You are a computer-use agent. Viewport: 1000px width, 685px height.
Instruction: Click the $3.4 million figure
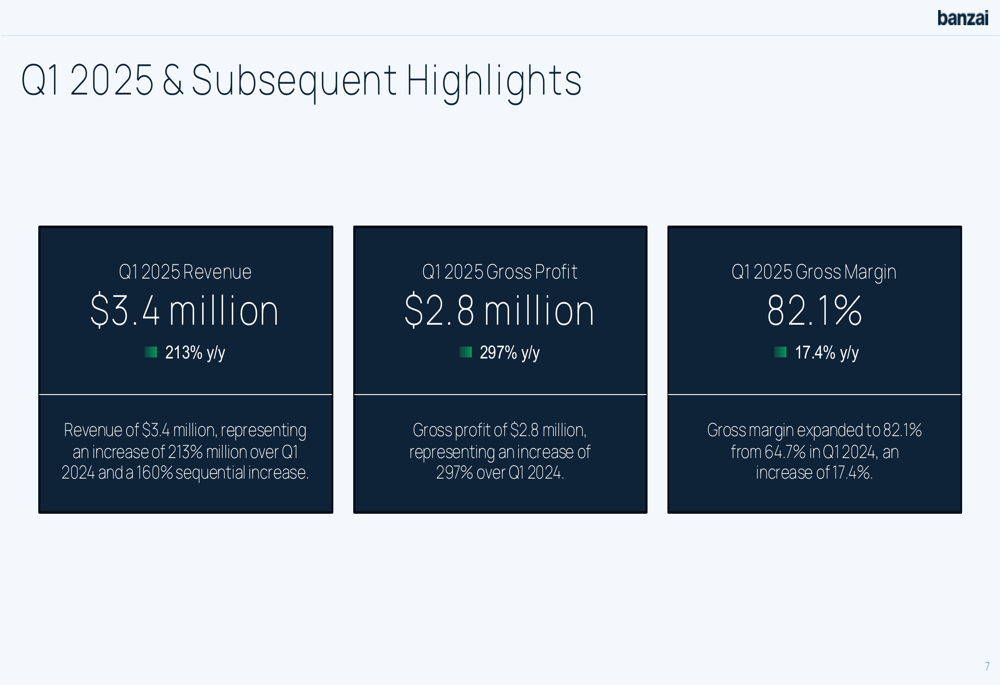coord(184,311)
